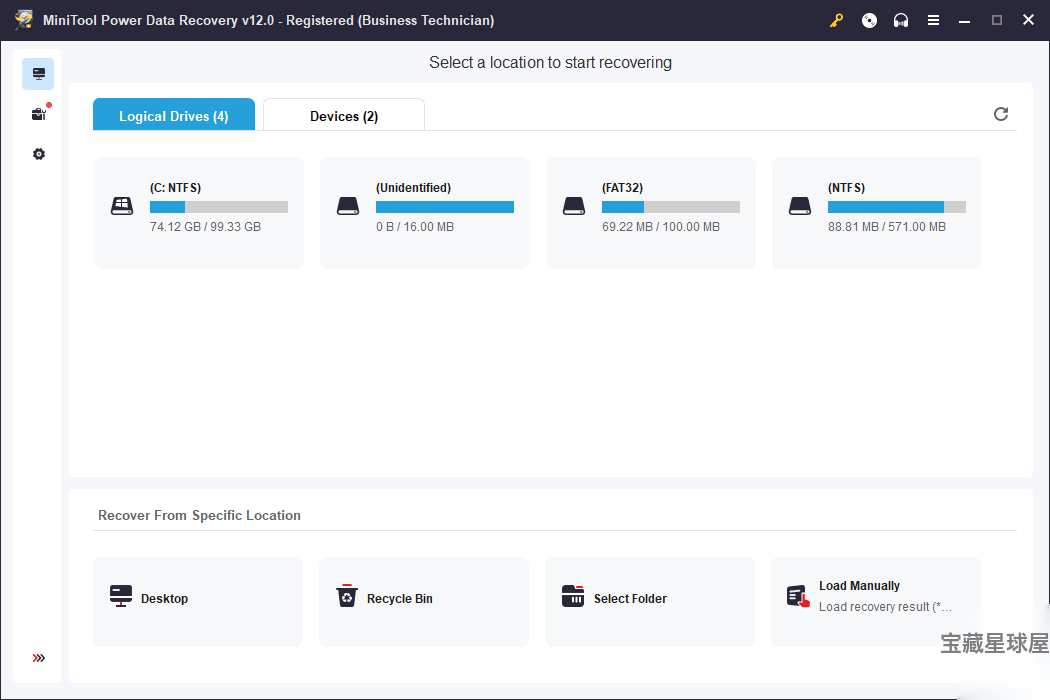
Task: Open support via the headphones icon
Action: click(x=901, y=21)
